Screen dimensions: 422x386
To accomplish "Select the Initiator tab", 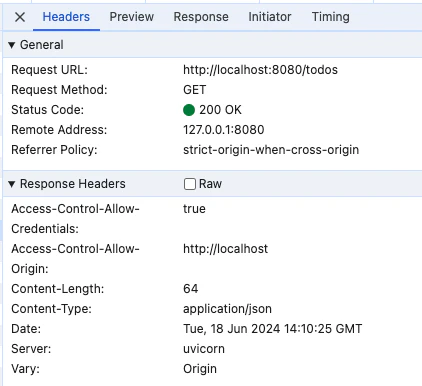I will pos(270,17).
